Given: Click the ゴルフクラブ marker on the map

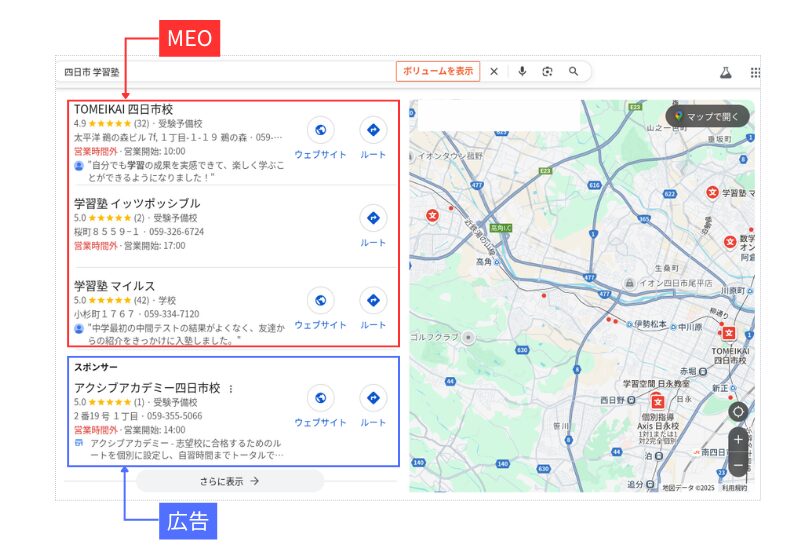Looking at the screenshot, I should (468, 337).
